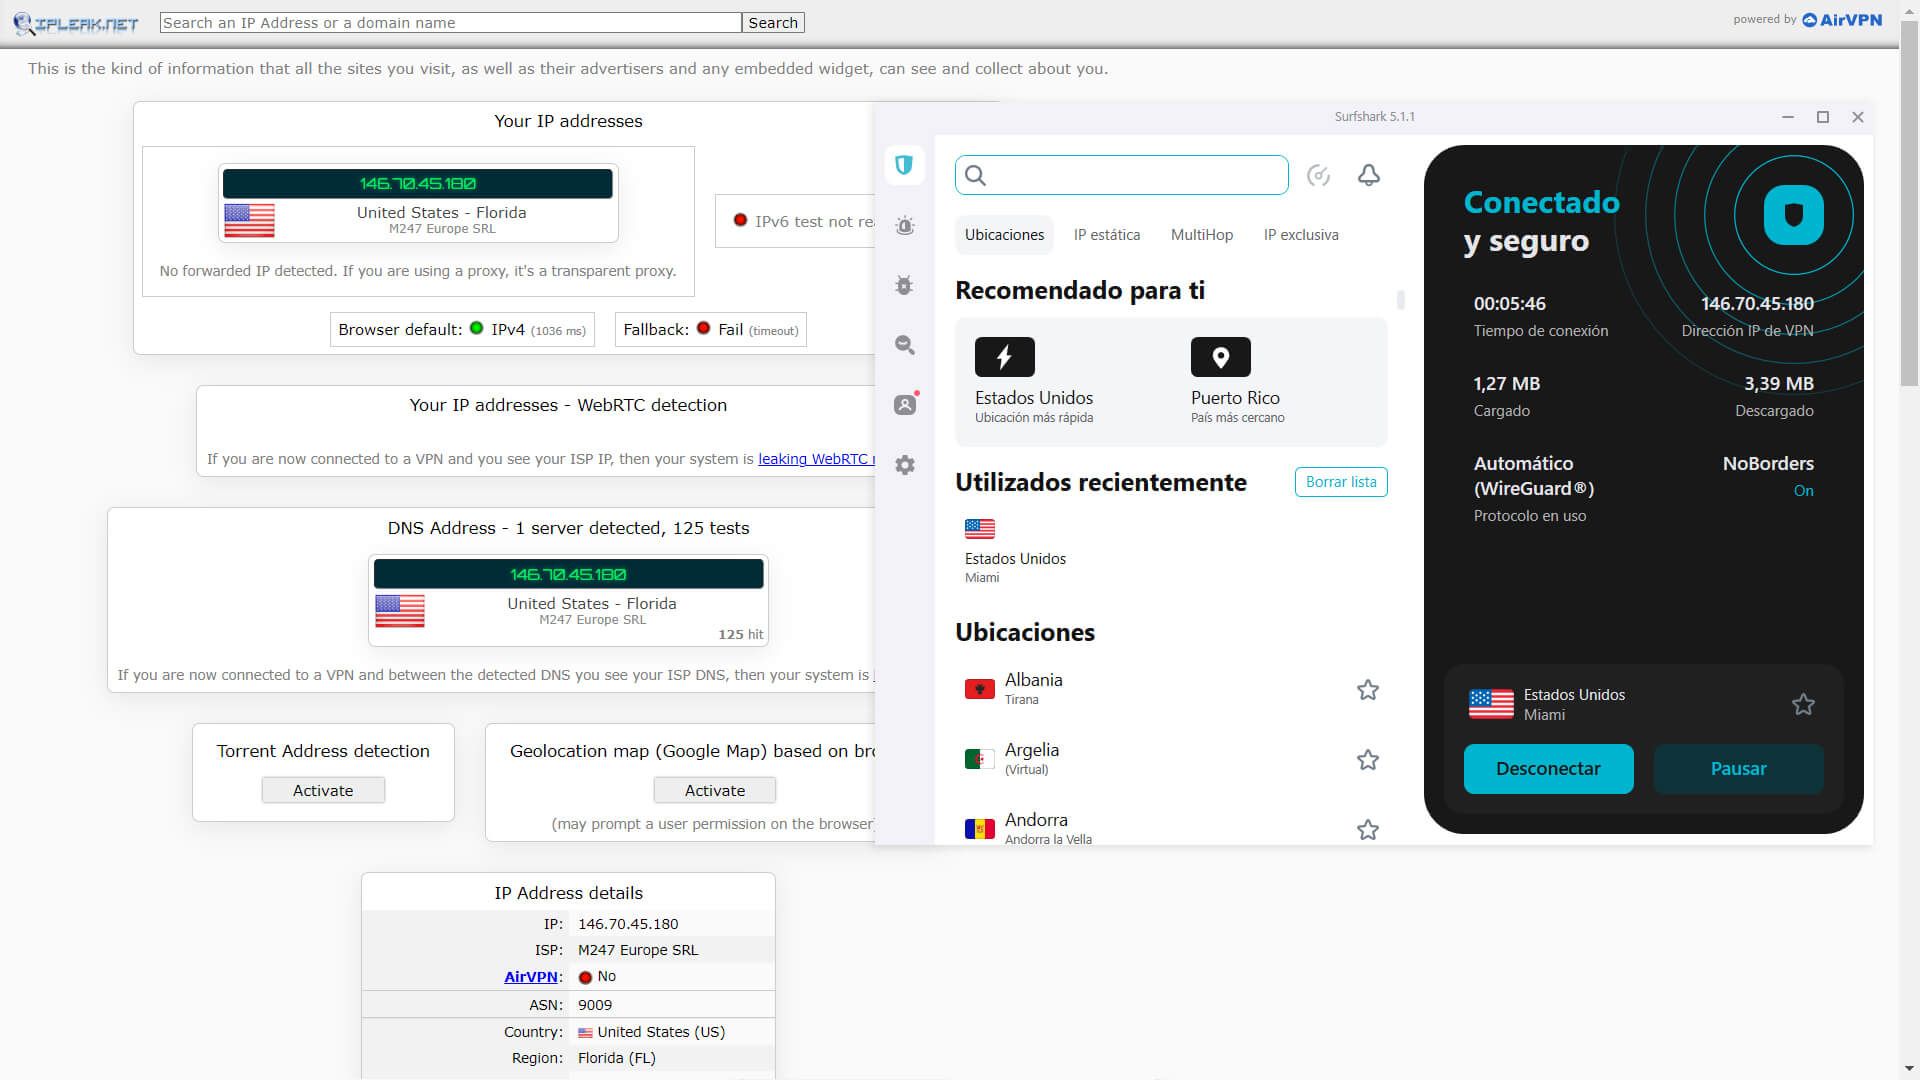Open the Alternative ID profile sidebar icon

pos(905,404)
